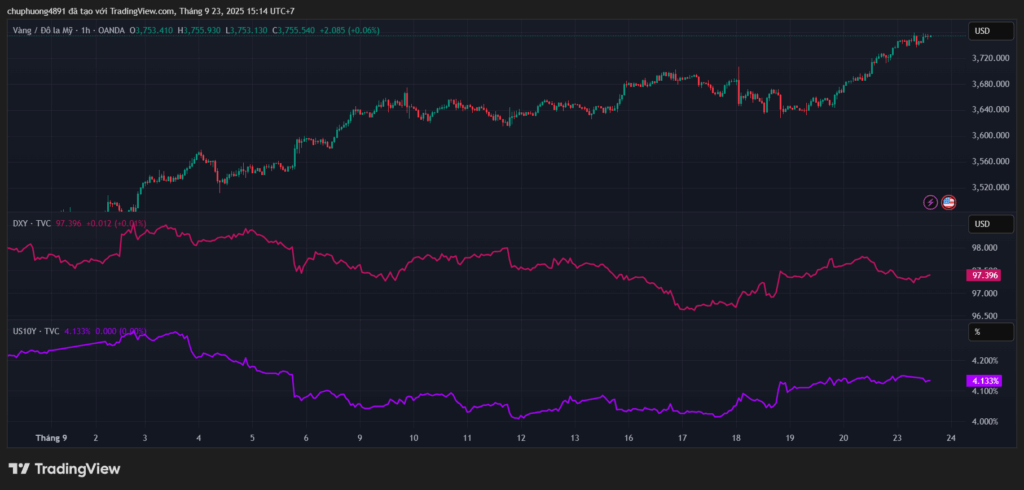Viewport: 1024px width, 490px height.
Task: Select the US10Y · TVC indicator title
Action: (36, 331)
